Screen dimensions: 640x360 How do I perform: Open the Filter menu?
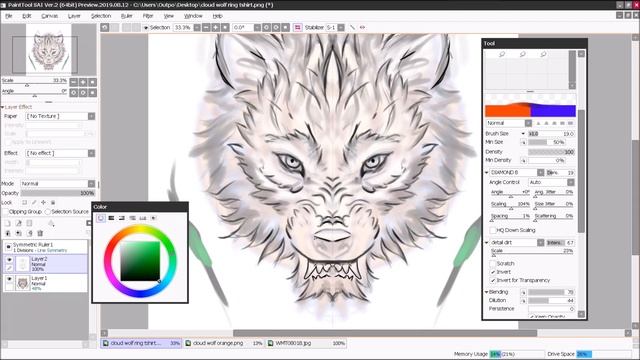(148, 16)
